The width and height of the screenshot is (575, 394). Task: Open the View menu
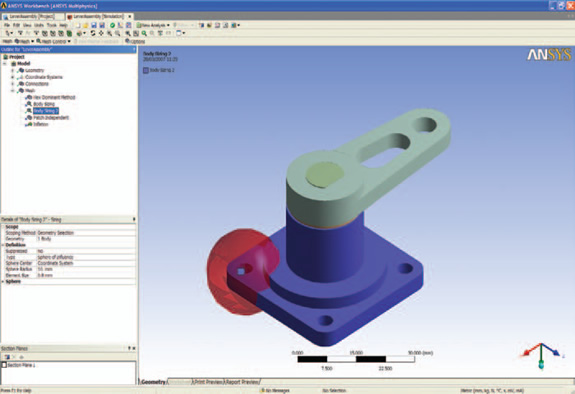(27, 25)
